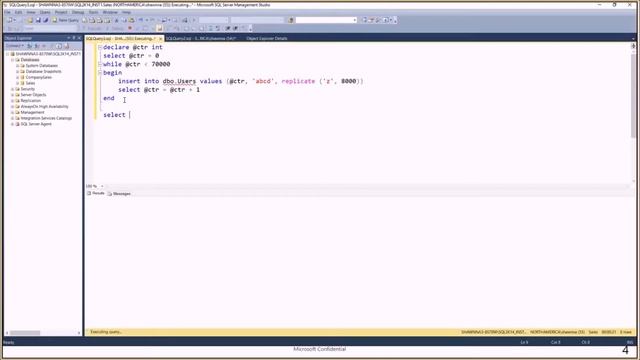Click the '70000' value in while condition

(x=161, y=64)
